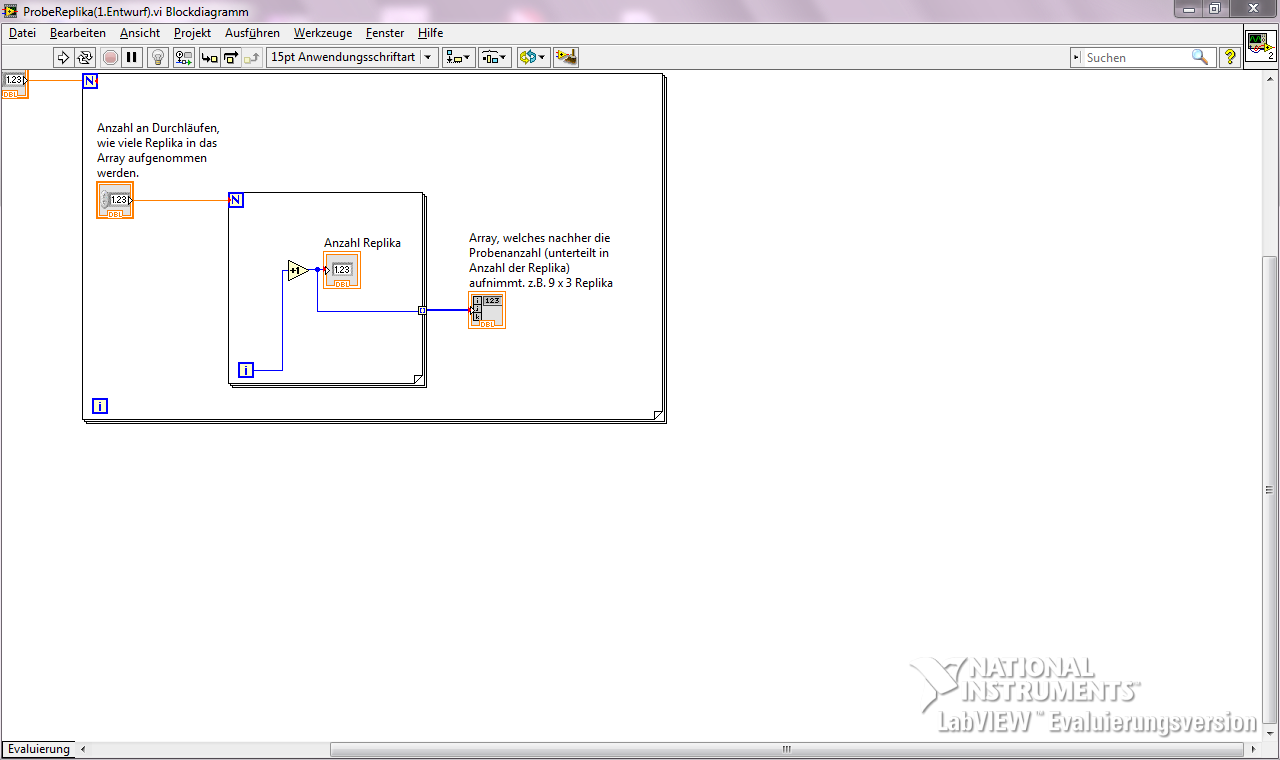Select the inner loop iteration terminal i
1280x760 pixels.
[246, 370]
